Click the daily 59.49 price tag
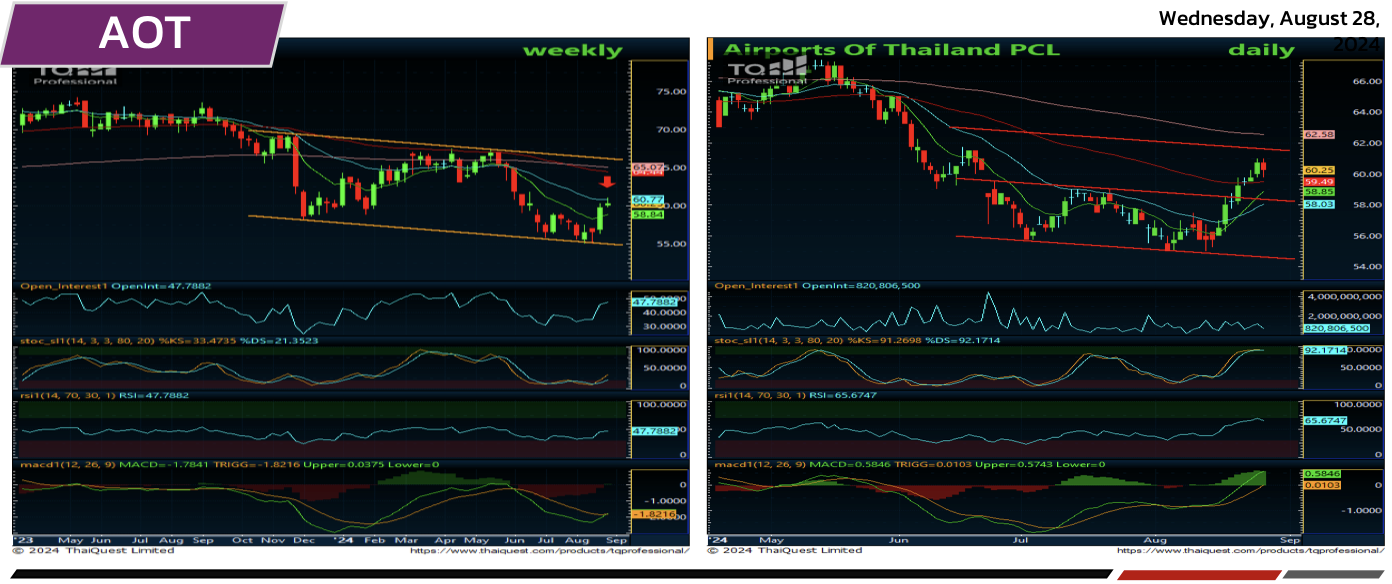Screen dimensions: 1392x584 click(1320, 182)
